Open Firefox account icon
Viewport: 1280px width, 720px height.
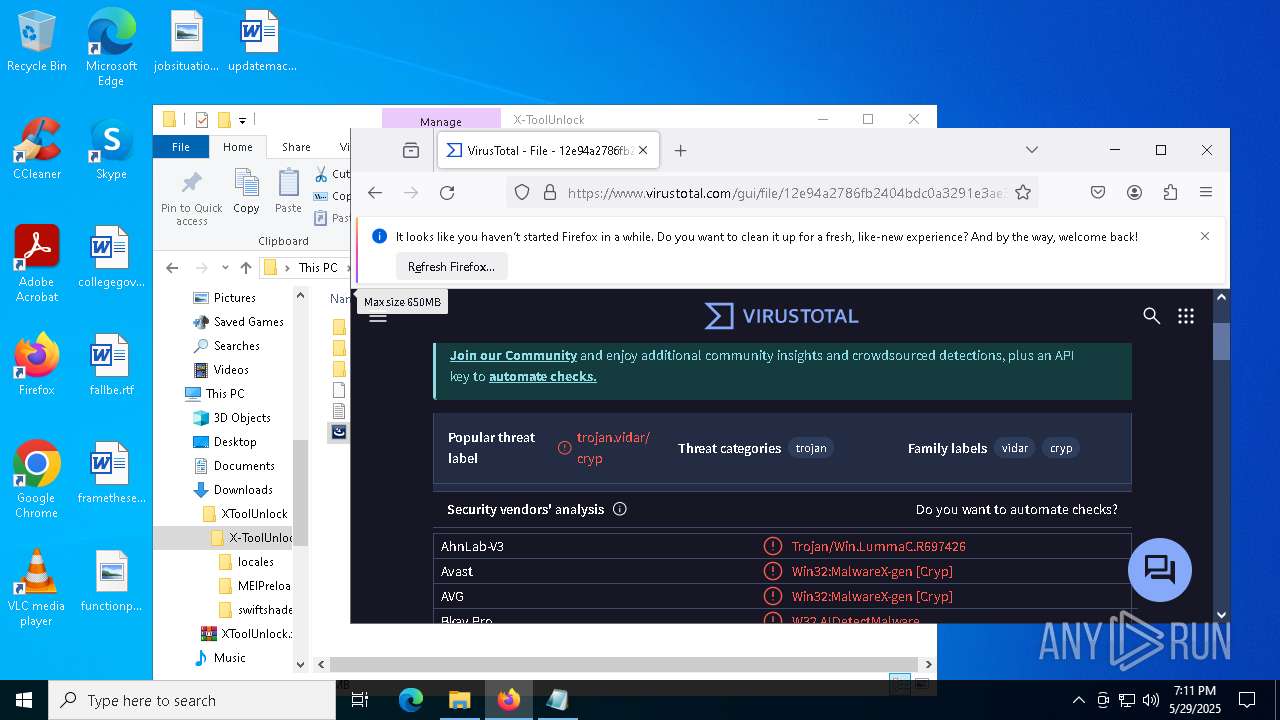1134,193
